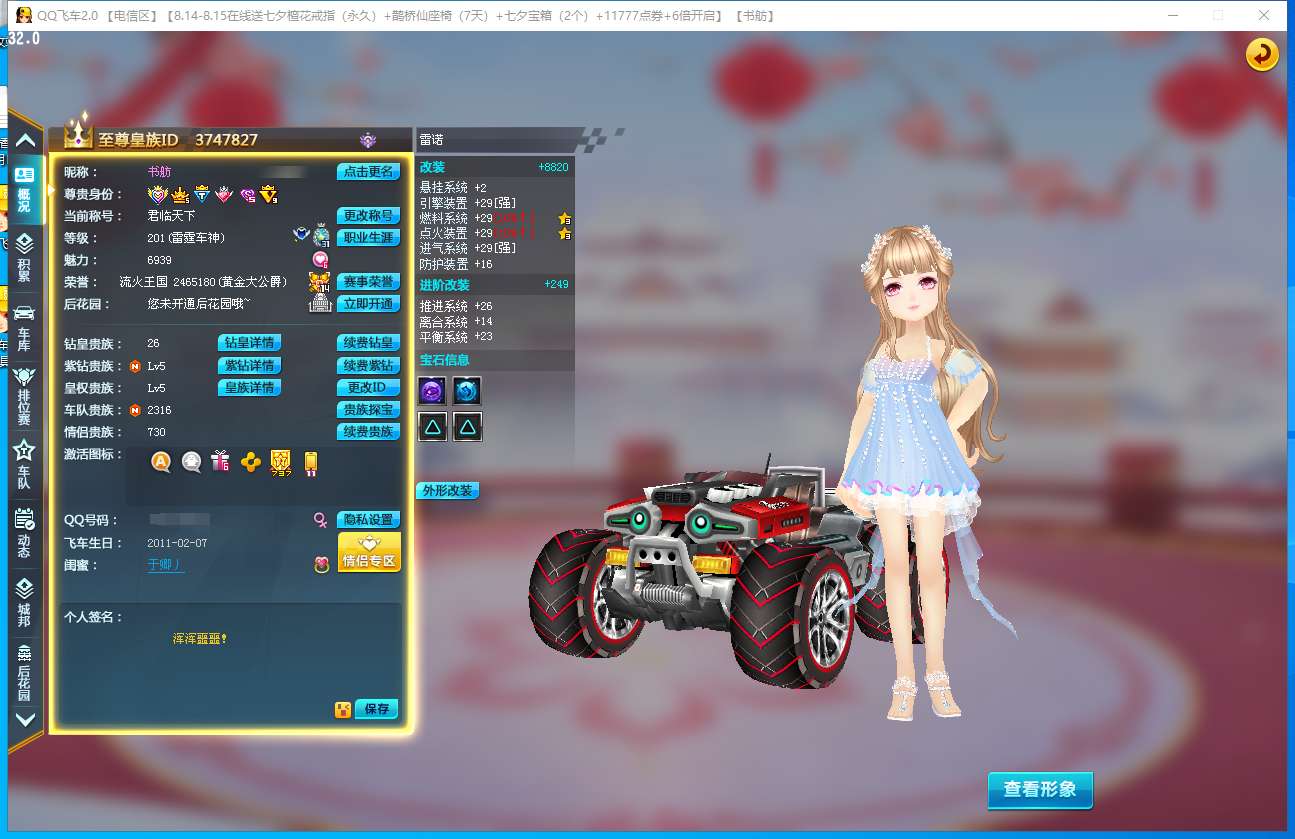
Task: View 紫钻详情 details
Action: pos(249,365)
